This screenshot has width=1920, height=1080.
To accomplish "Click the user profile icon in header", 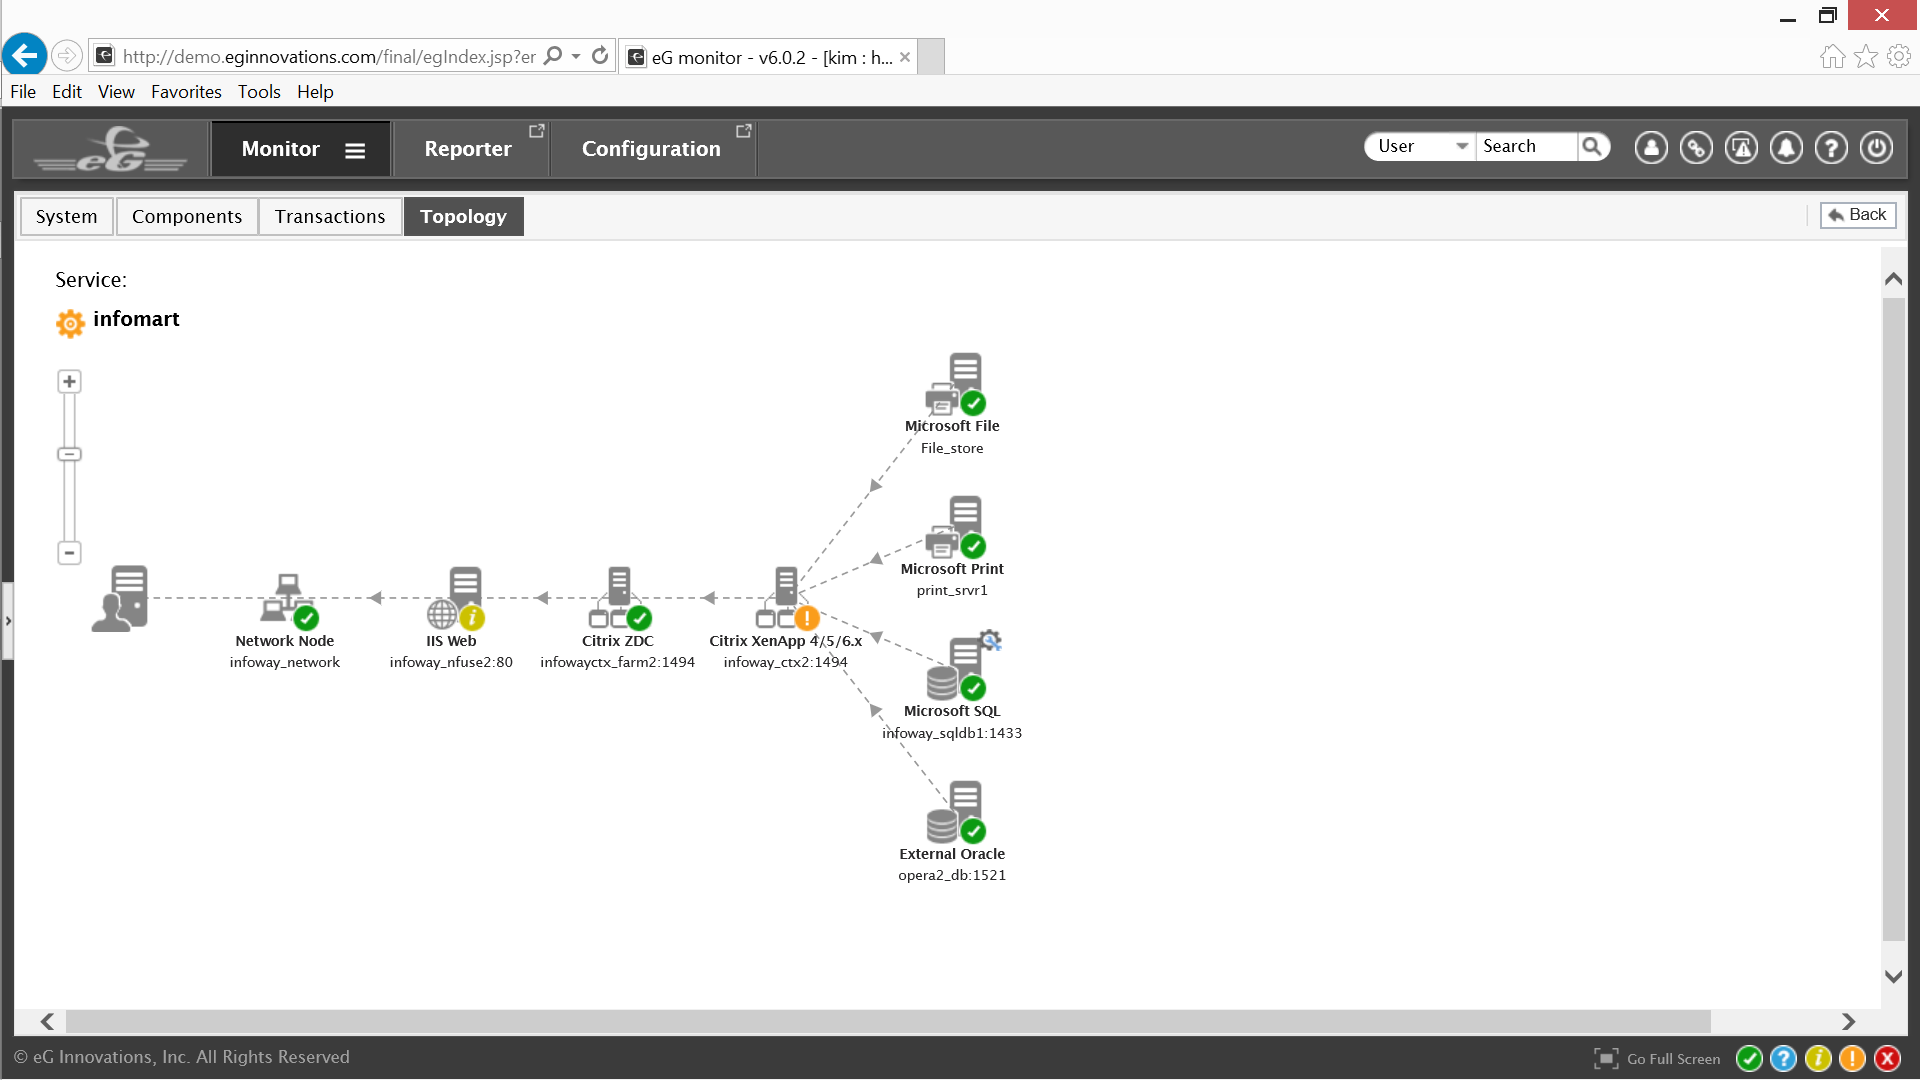I will [x=1651, y=148].
